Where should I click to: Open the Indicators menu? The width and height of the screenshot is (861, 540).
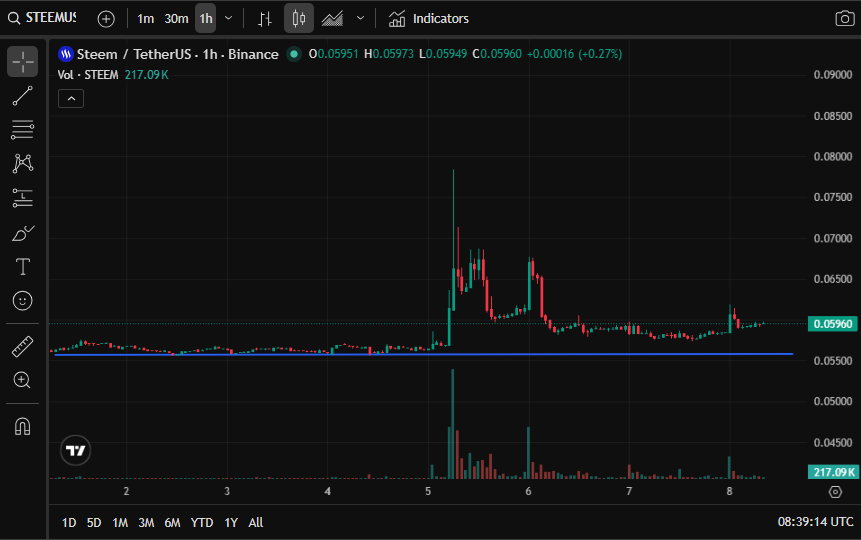coord(429,19)
